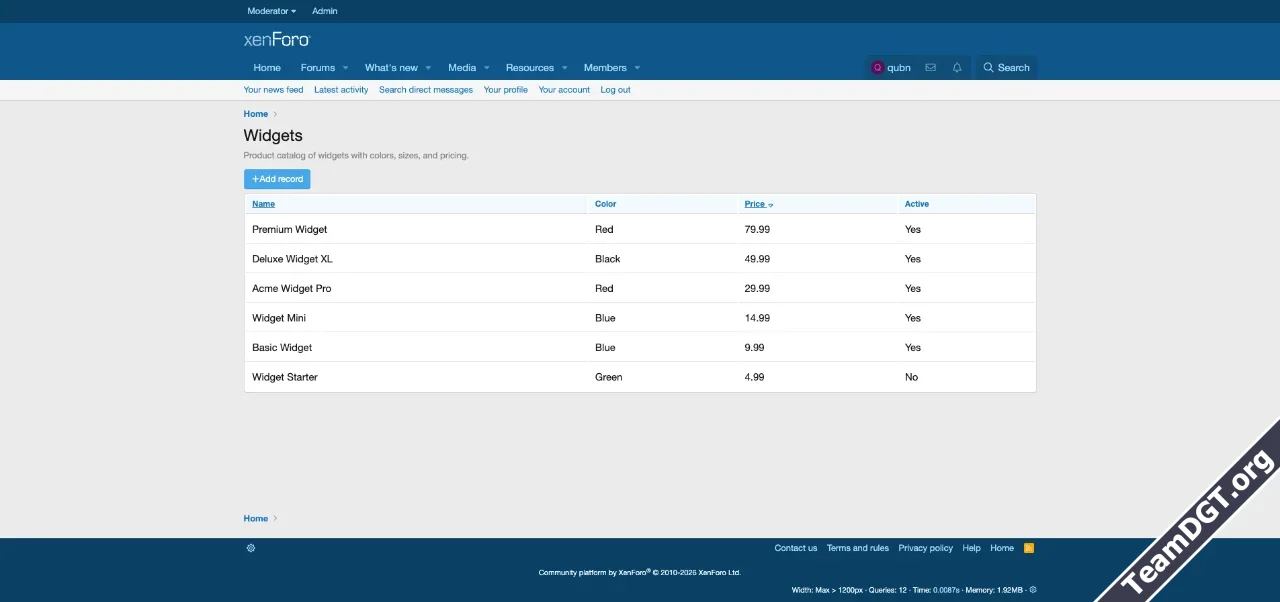1280x602 pixels.
Task: Expand the Members dropdown arrow
Action: [x=637, y=68]
